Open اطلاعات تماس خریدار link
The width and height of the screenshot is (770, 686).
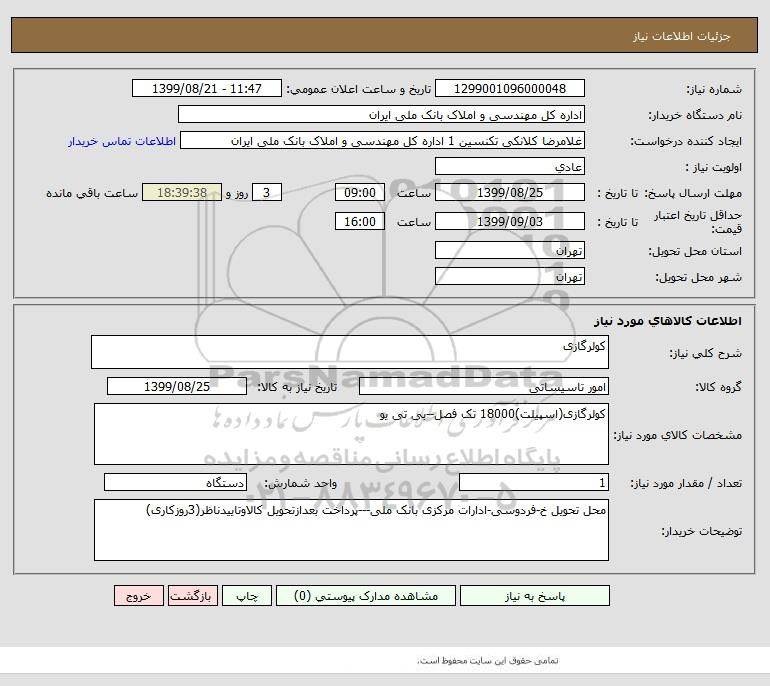122,141
